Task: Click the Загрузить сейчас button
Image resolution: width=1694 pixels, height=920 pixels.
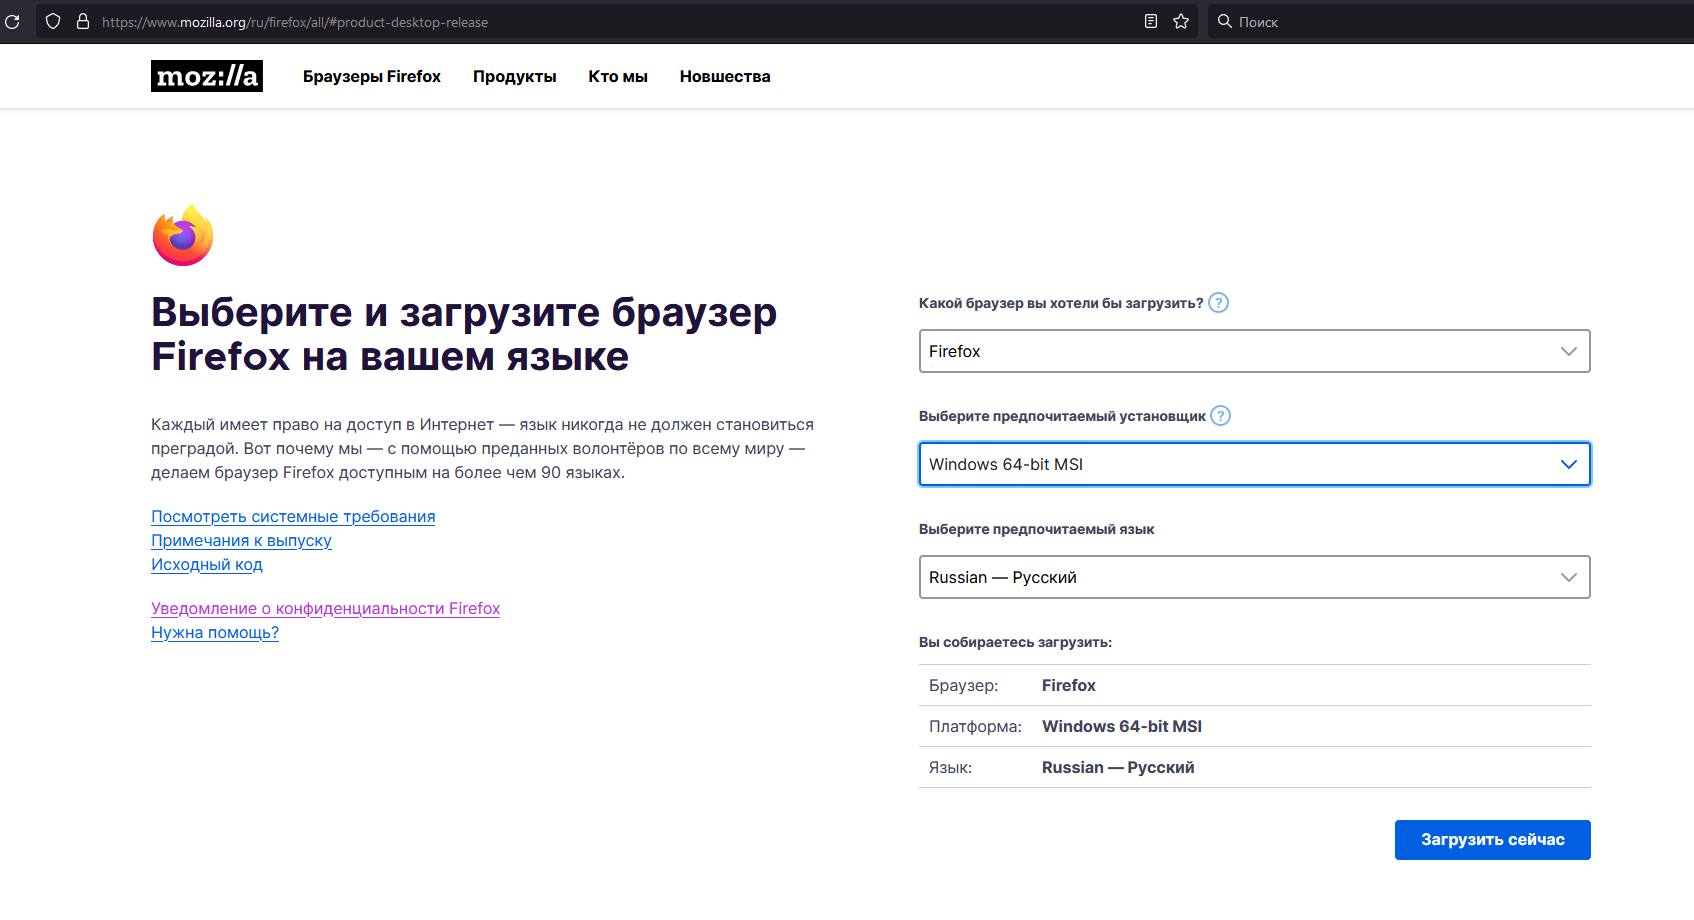Action: pyautogui.click(x=1492, y=840)
